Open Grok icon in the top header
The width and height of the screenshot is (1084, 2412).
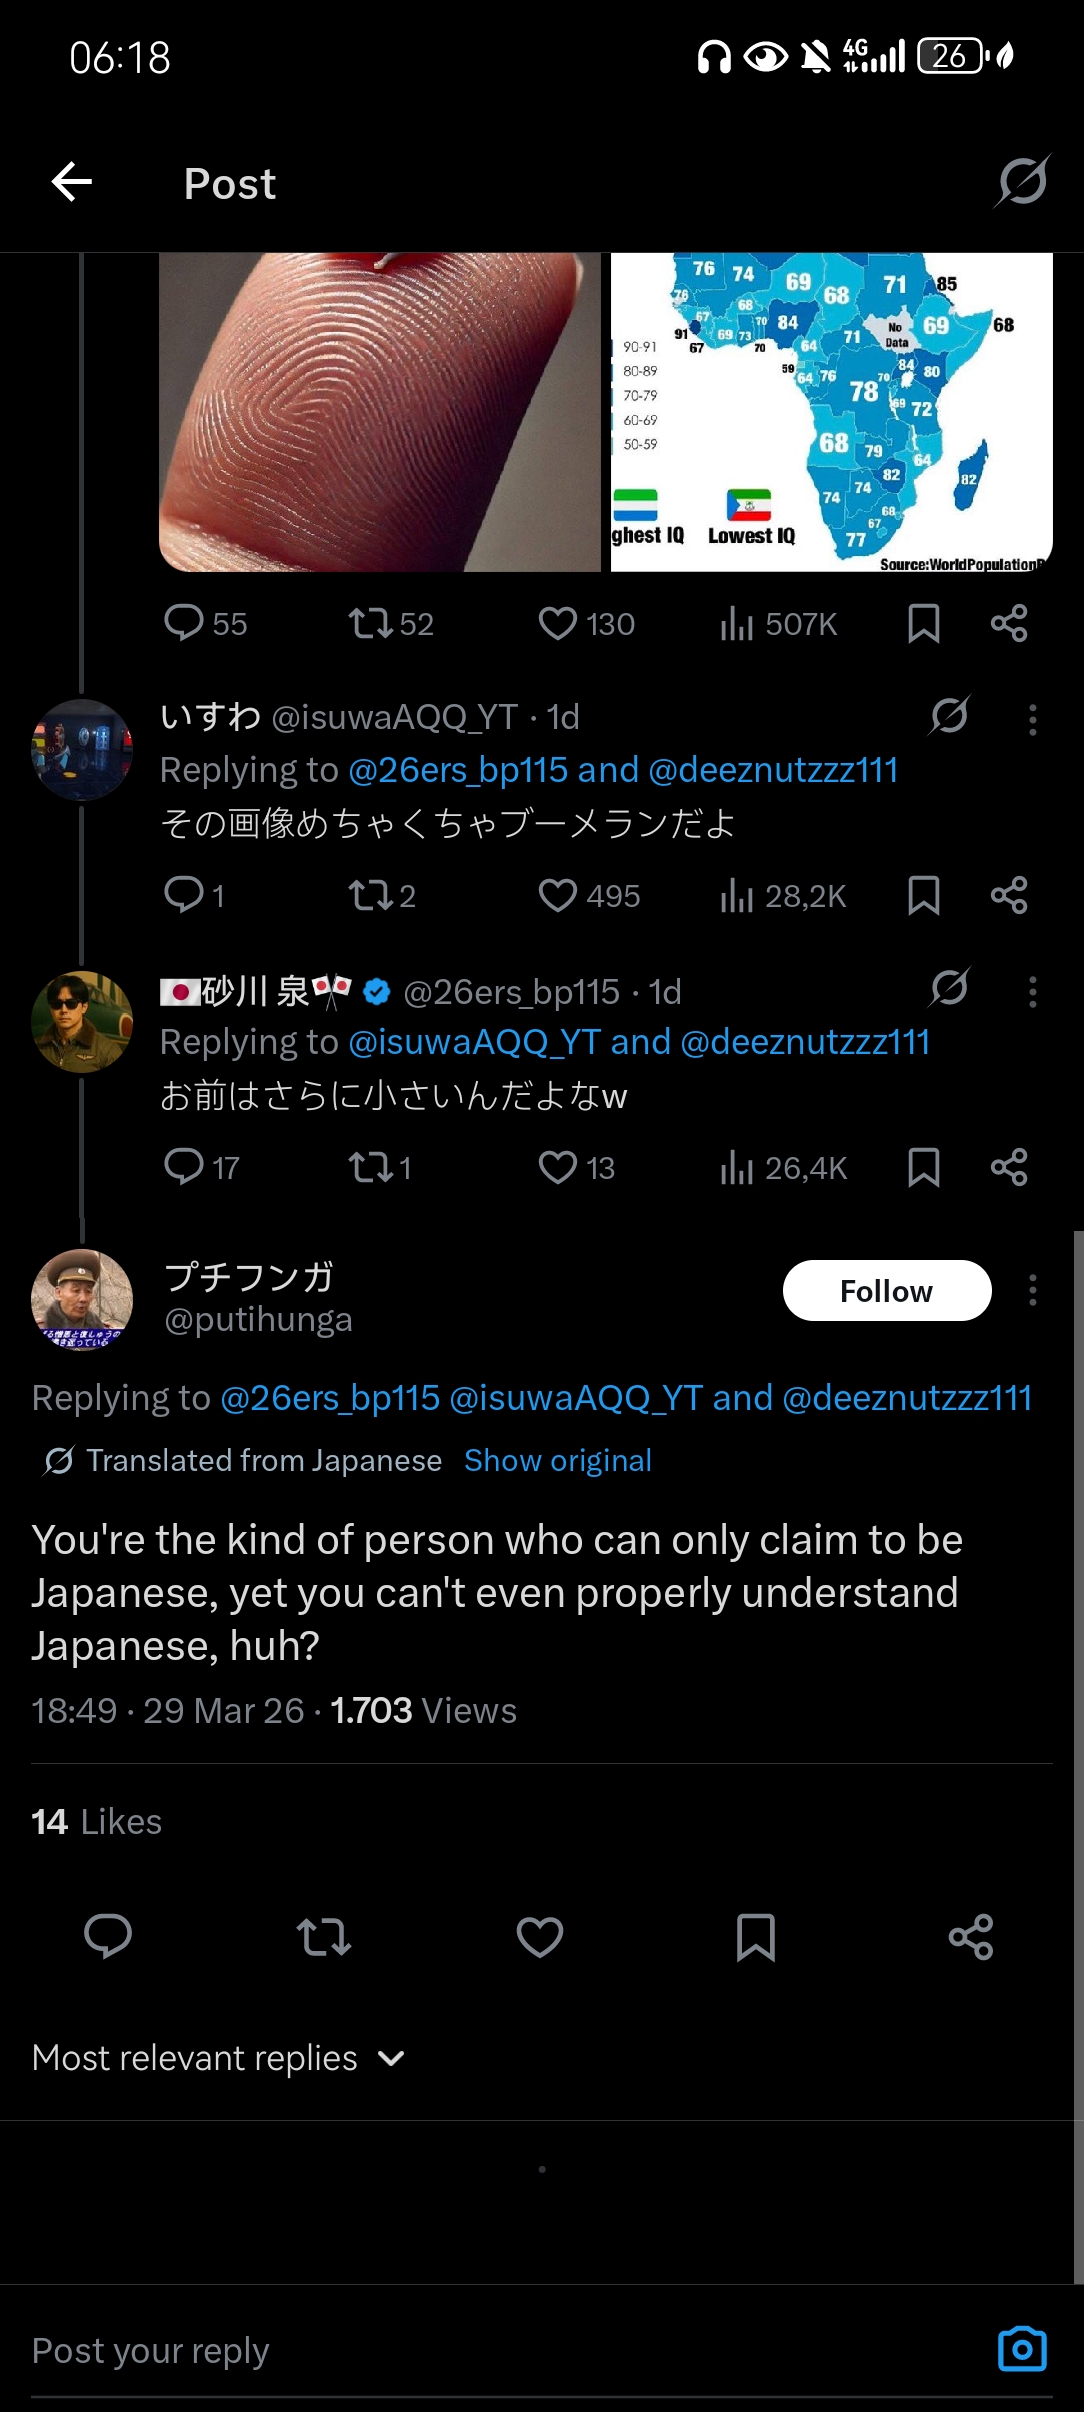tap(1023, 181)
